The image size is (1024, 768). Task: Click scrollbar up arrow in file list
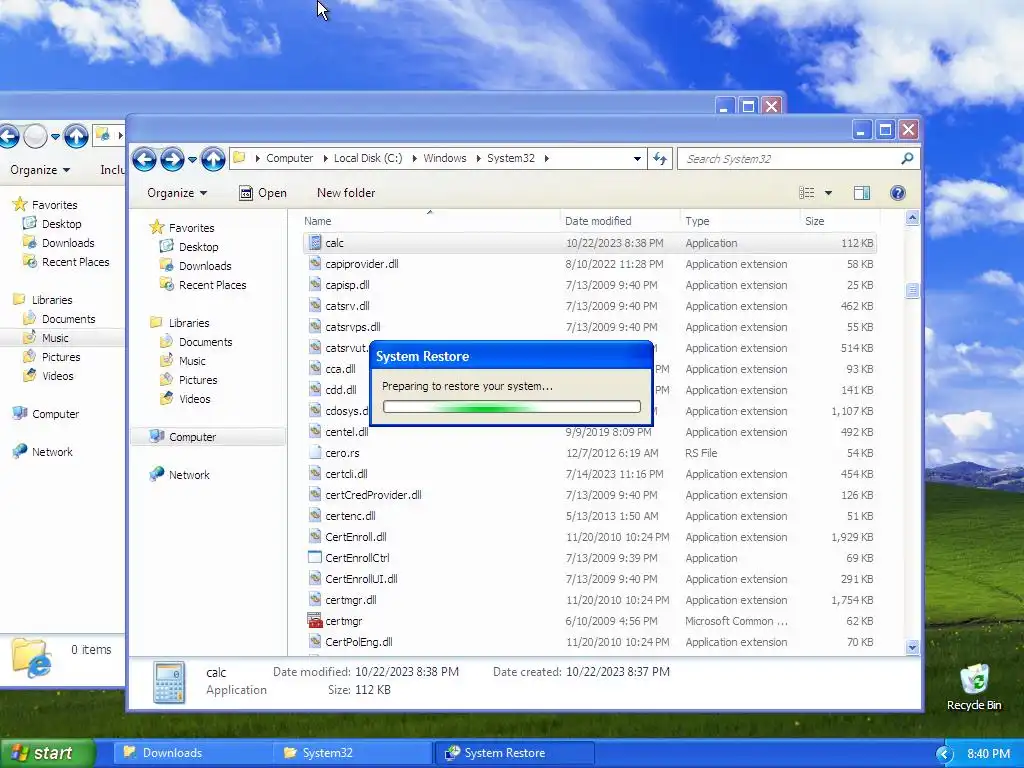tap(912, 218)
